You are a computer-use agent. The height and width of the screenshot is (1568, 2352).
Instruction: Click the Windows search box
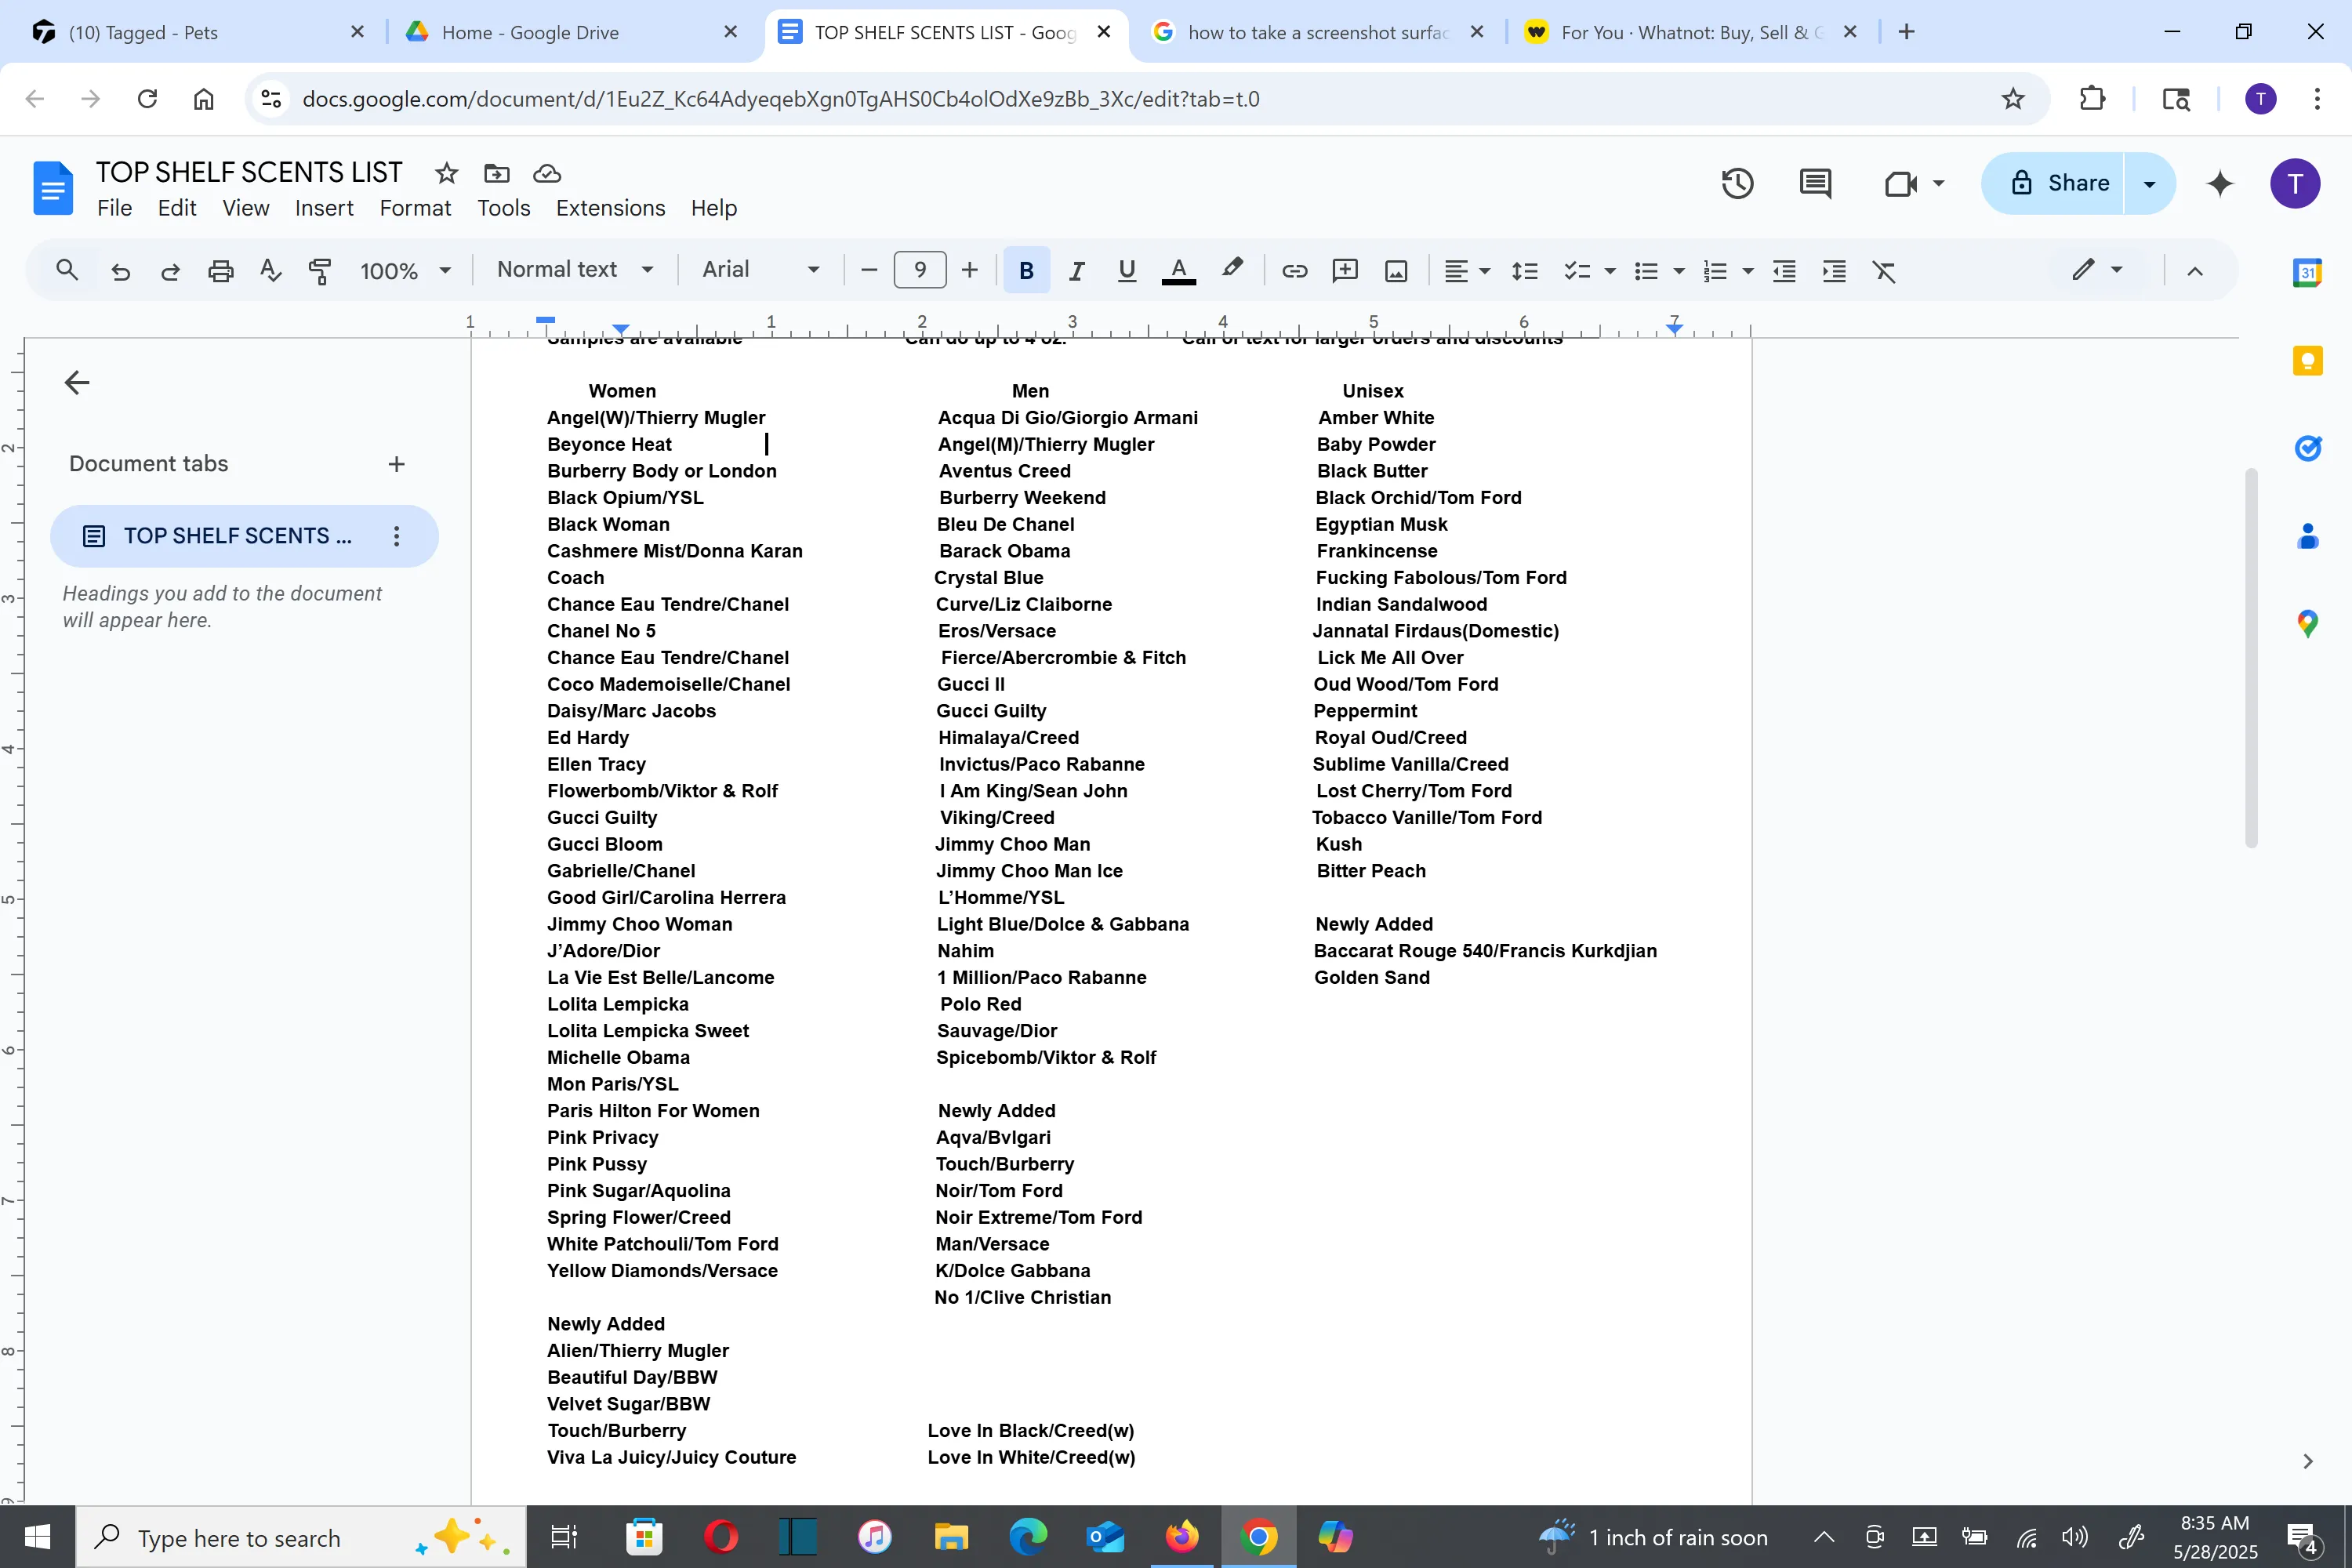click(x=300, y=1537)
